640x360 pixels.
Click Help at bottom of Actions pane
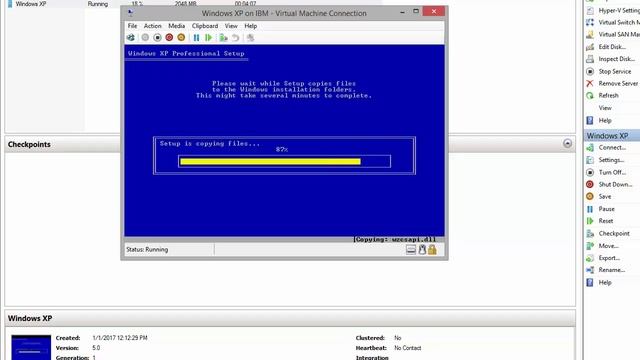click(605, 282)
